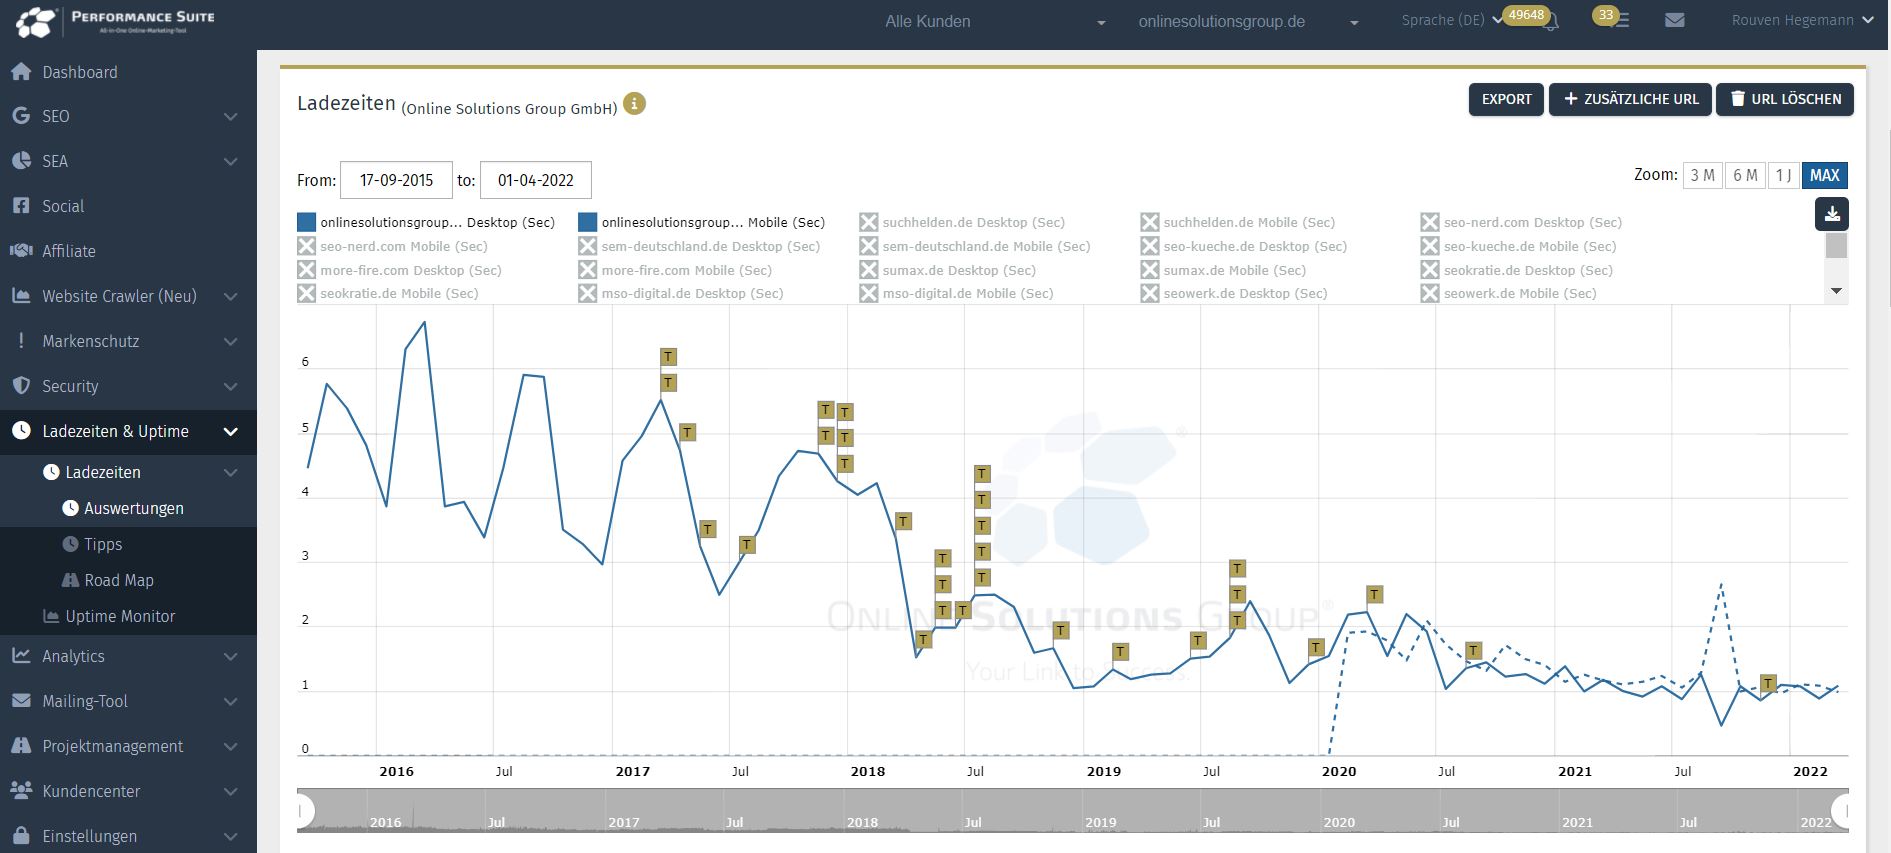1891x853 pixels.
Task: Click the T marker near early 2020 peak
Action: [x=1374, y=595]
